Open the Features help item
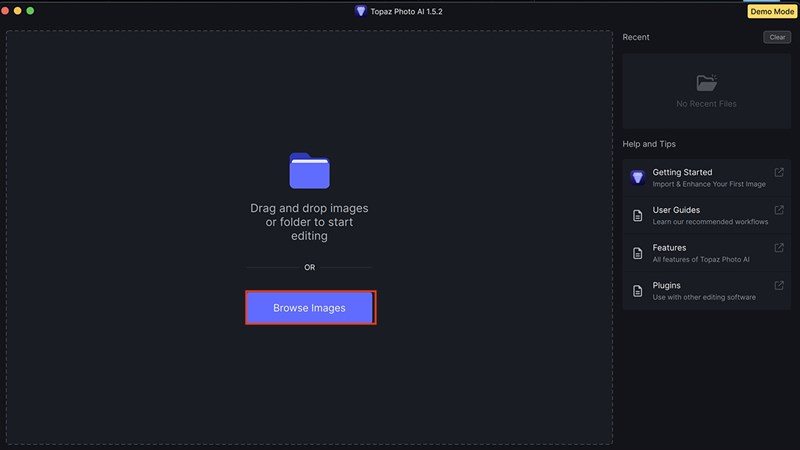 pyautogui.click(x=706, y=253)
